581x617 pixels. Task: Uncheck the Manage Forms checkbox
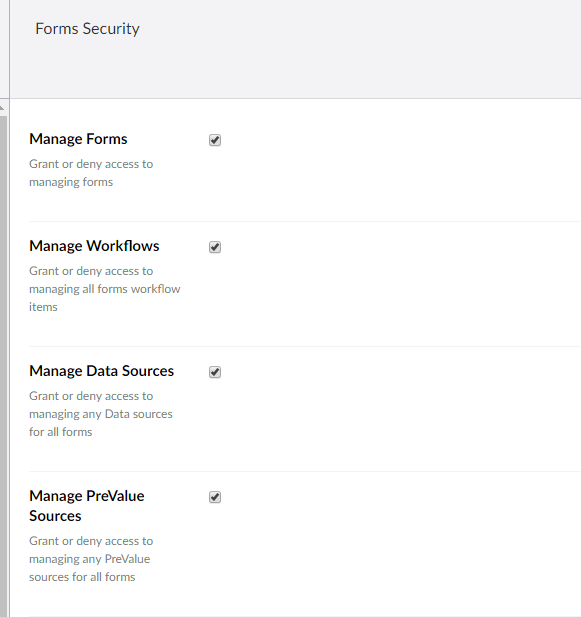(215, 140)
